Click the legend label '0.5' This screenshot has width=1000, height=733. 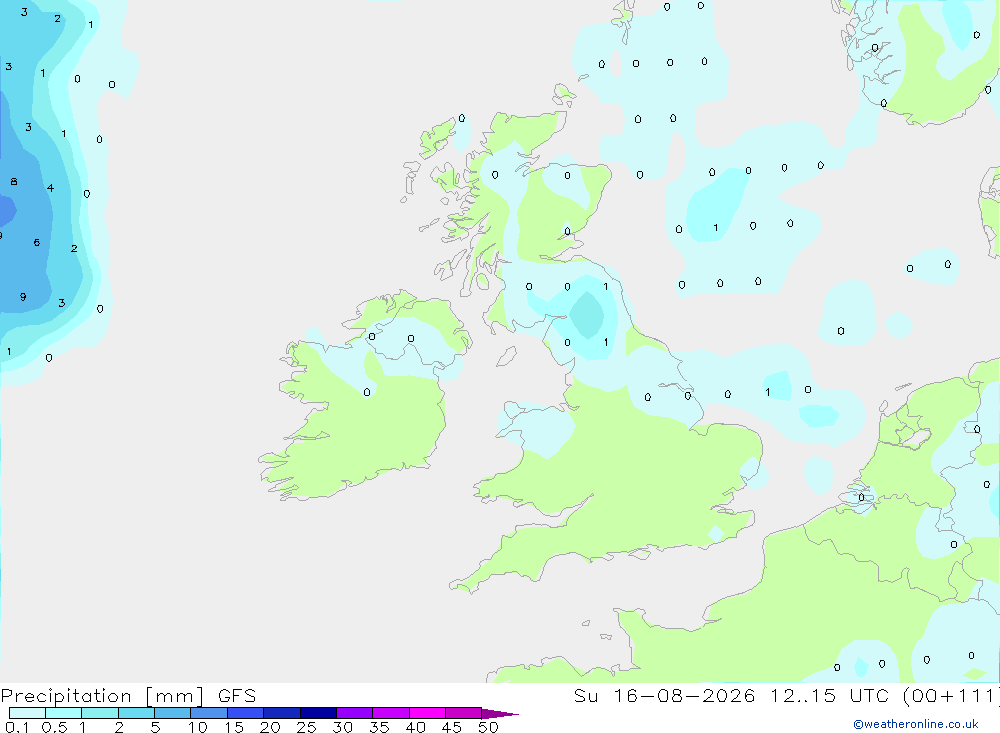click(x=54, y=727)
